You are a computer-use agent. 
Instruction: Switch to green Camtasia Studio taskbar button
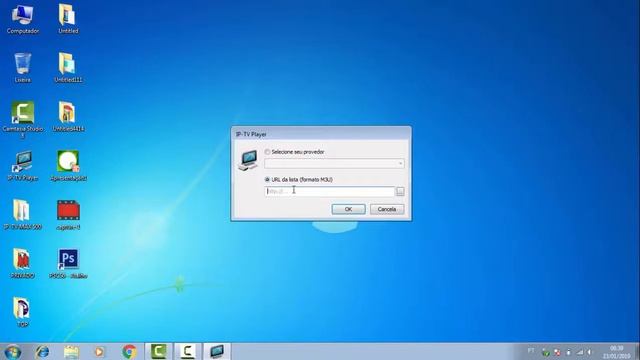[x=159, y=351]
